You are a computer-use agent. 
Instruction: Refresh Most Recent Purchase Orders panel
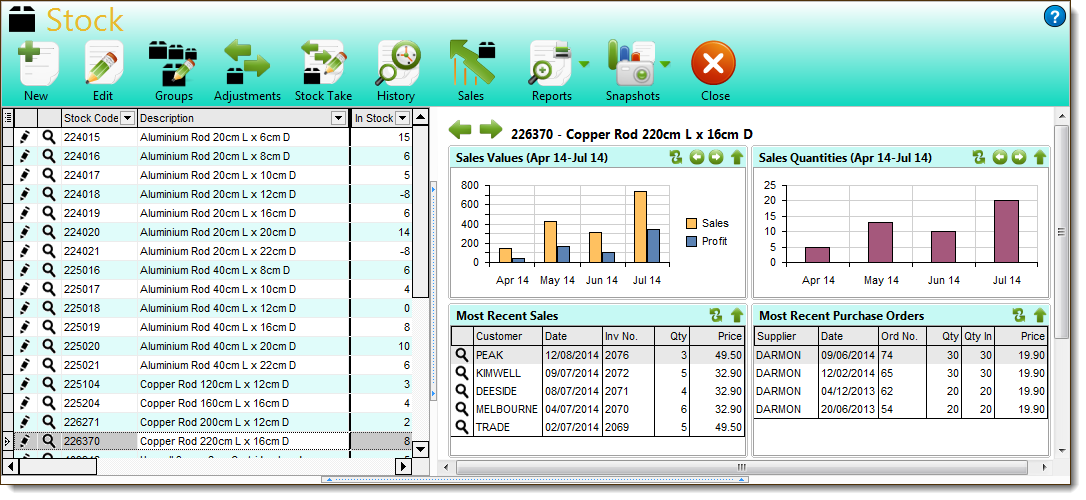(1019, 316)
